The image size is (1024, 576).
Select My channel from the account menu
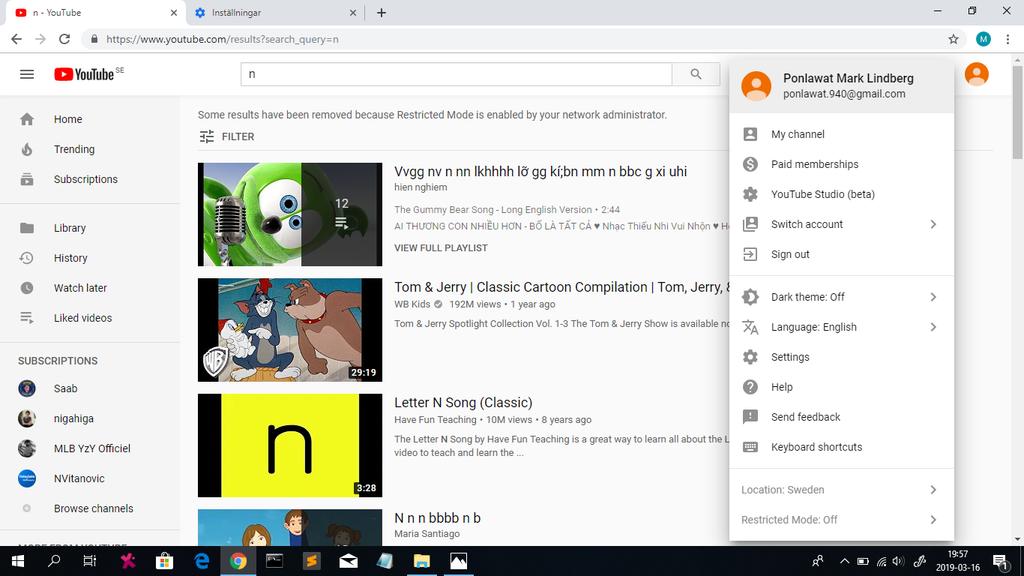841,134
